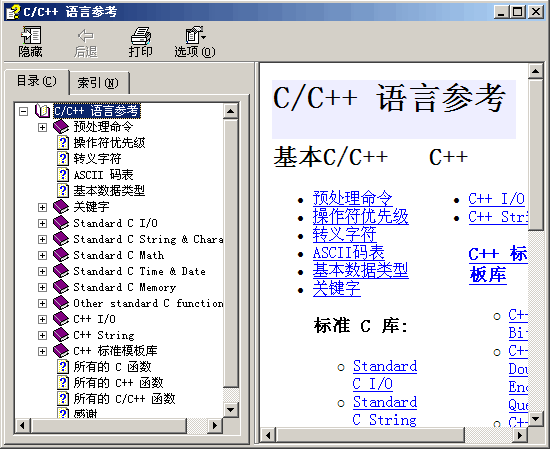Open the 预处理命令 hyperlink in content pane
The image size is (550, 450).
click(353, 198)
